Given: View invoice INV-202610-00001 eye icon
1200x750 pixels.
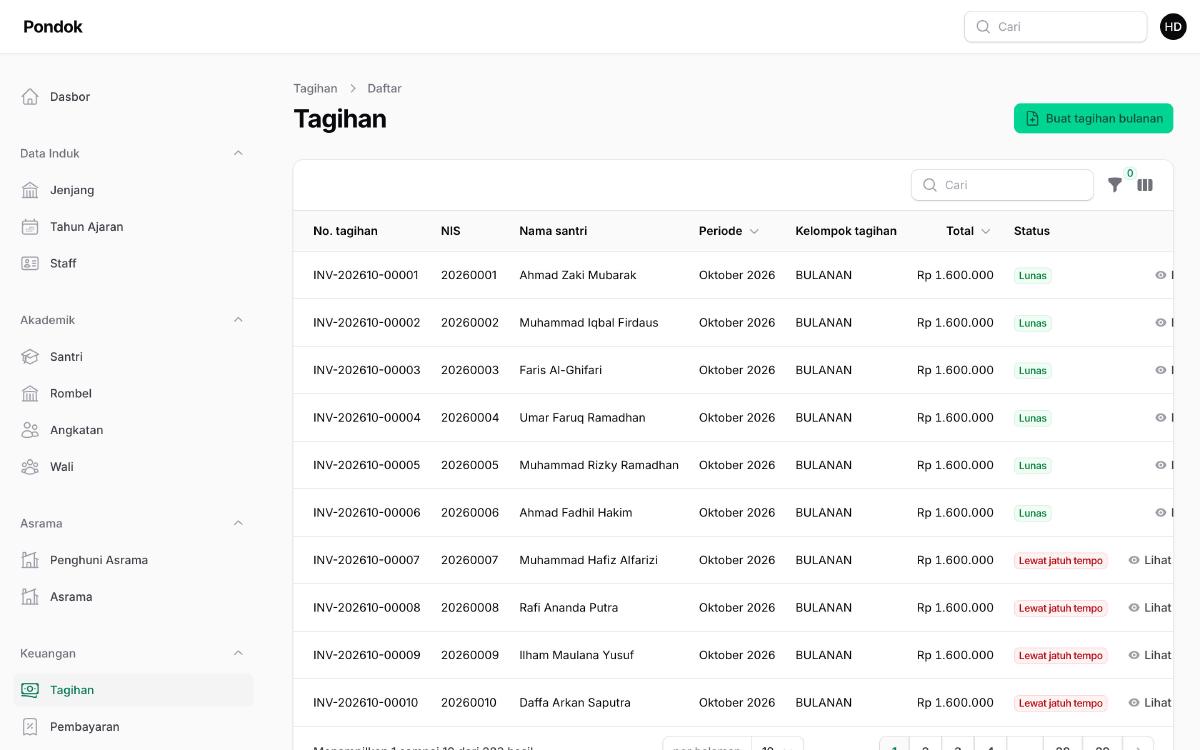Looking at the screenshot, I should pyautogui.click(x=1161, y=275).
